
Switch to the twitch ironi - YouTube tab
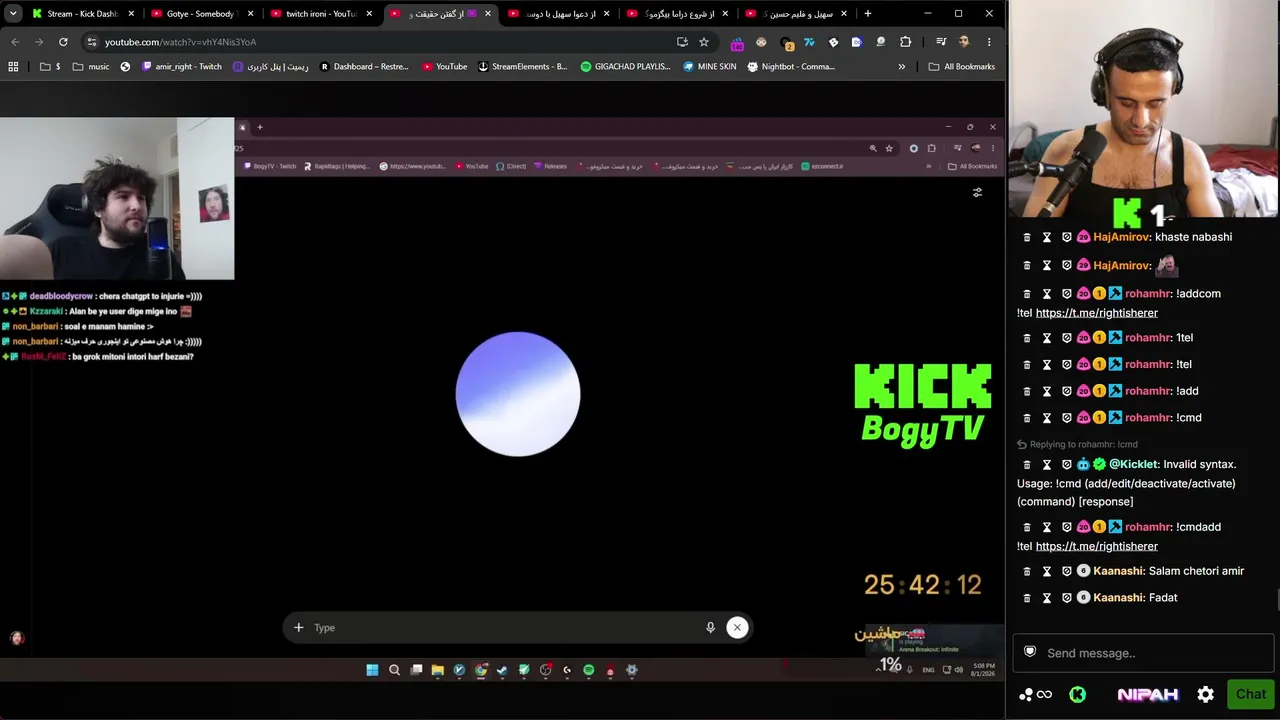point(320,14)
